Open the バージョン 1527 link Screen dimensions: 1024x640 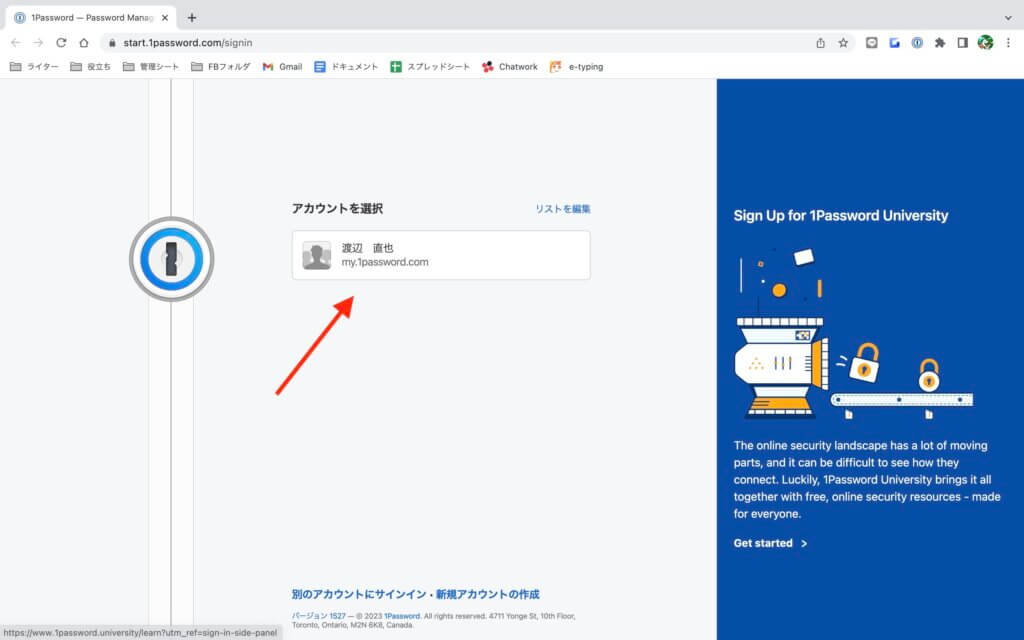click(x=319, y=616)
